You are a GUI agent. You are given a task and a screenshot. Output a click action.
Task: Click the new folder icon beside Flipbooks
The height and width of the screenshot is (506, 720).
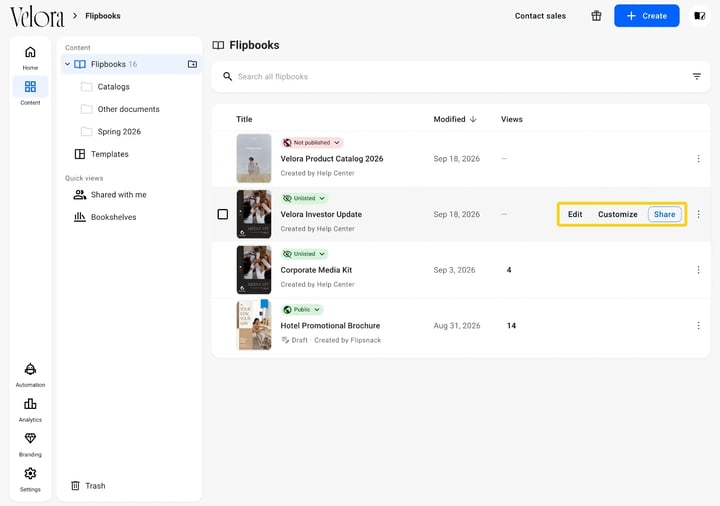coord(192,64)
